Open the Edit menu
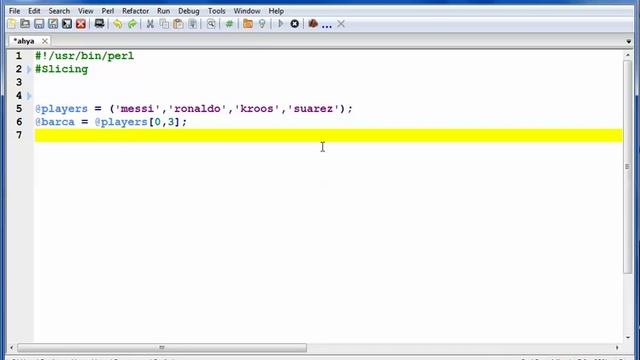The width and height of the screenshot is (640, 360). coord(34,11)
